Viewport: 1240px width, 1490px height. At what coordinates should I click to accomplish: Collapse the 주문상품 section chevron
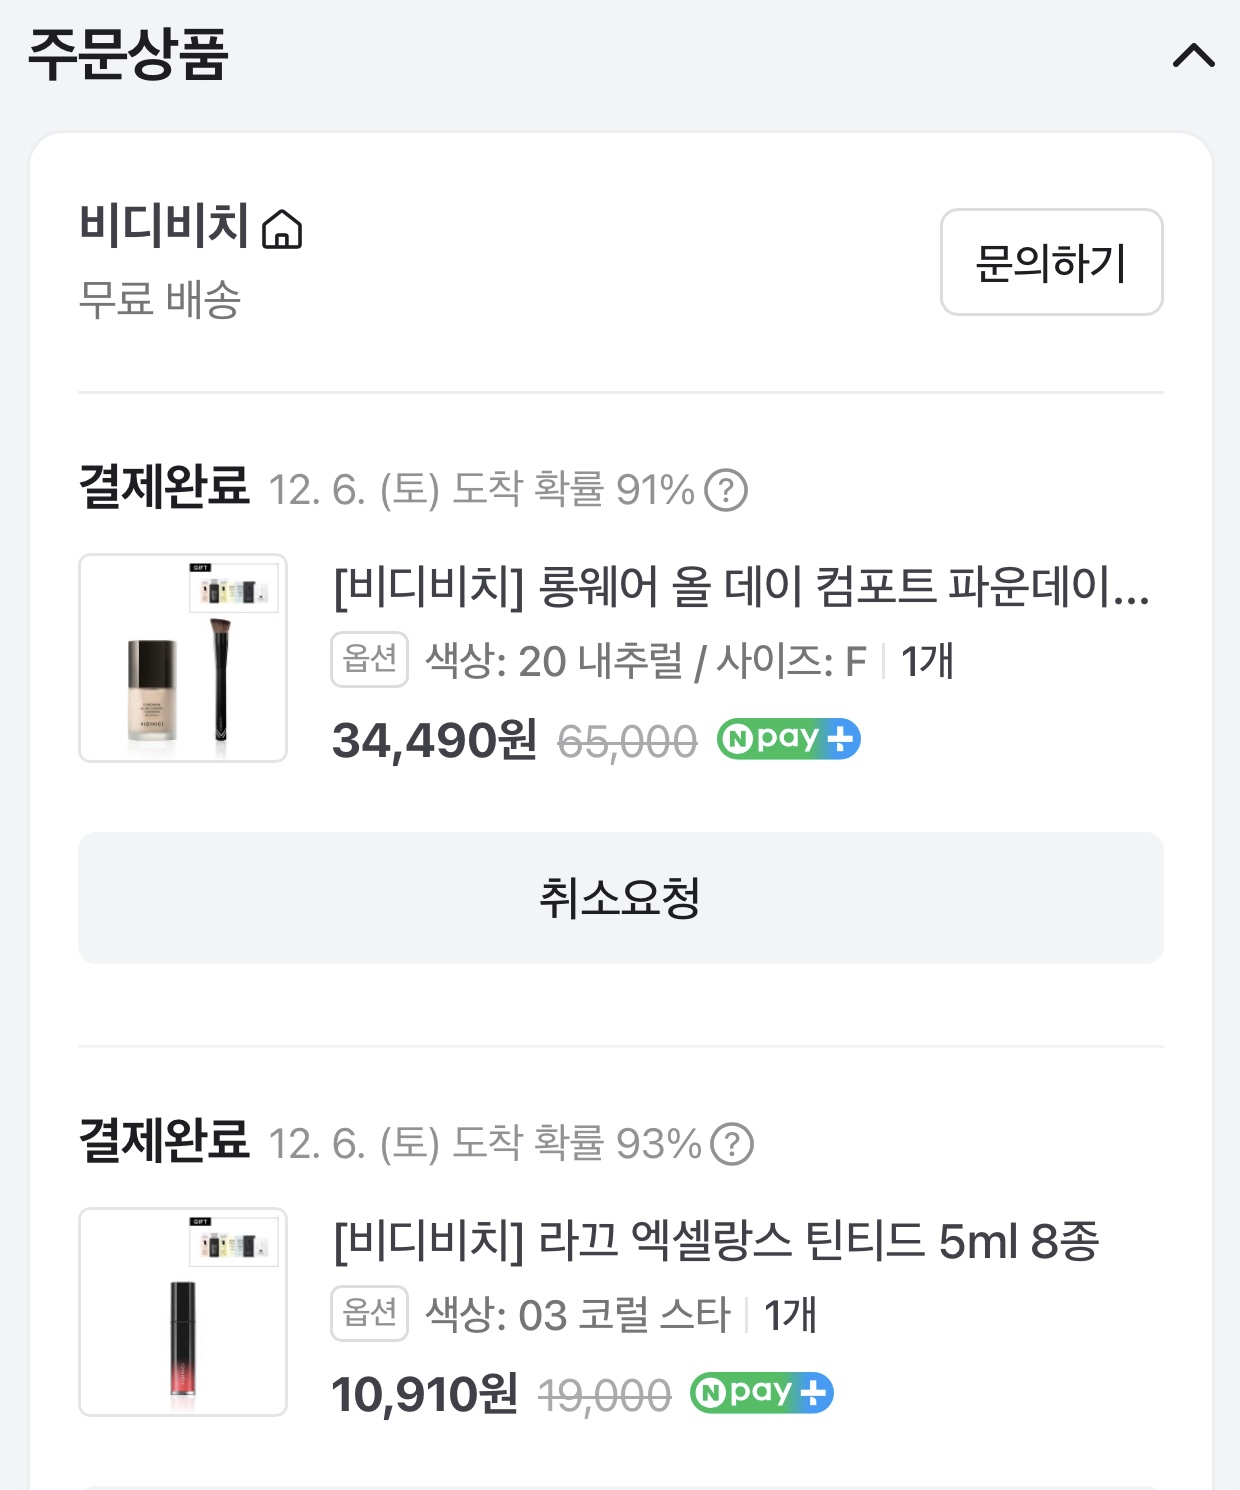pyautogui.click(x=1193, y=55)
